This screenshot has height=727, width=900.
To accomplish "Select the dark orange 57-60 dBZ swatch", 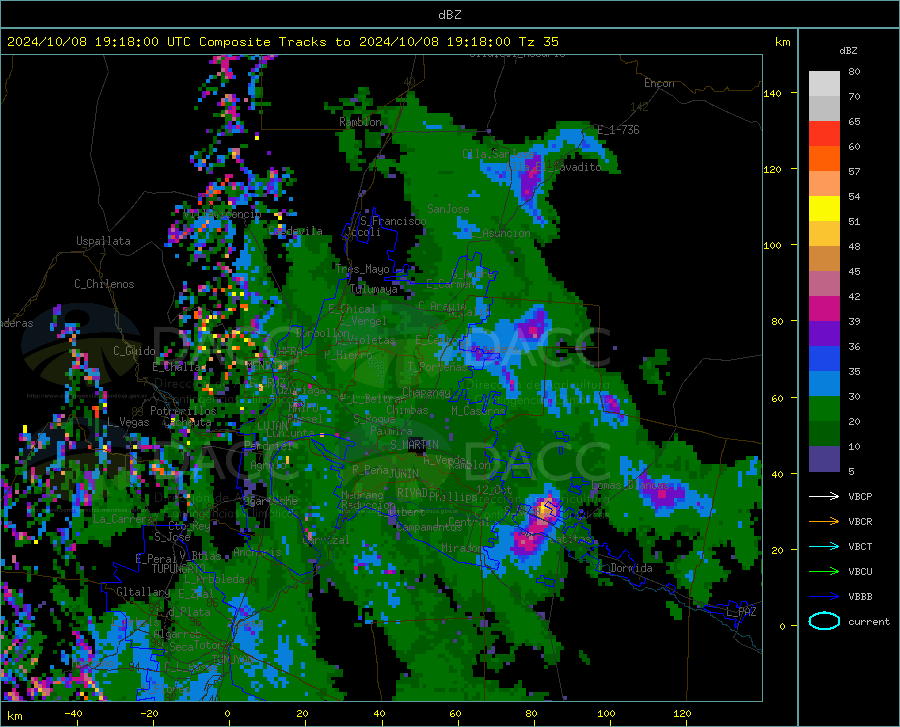I will [824, 159].
